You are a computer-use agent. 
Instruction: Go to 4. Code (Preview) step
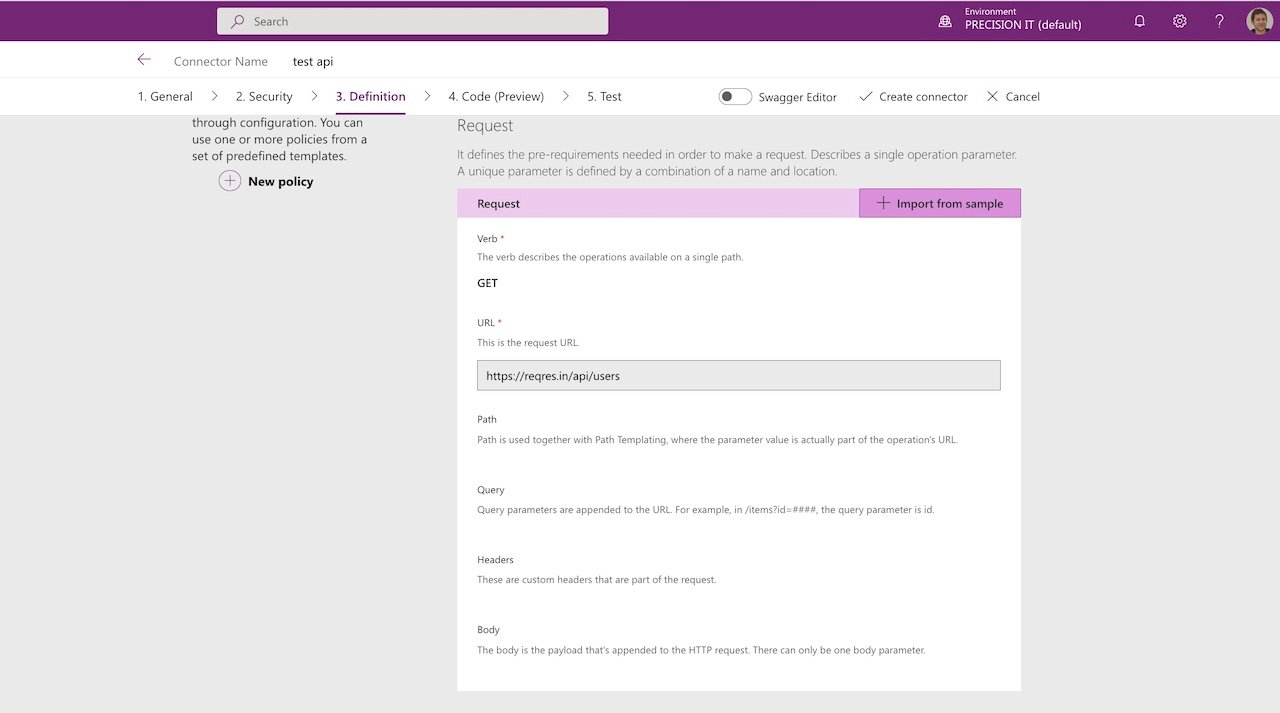click(496, 97)
